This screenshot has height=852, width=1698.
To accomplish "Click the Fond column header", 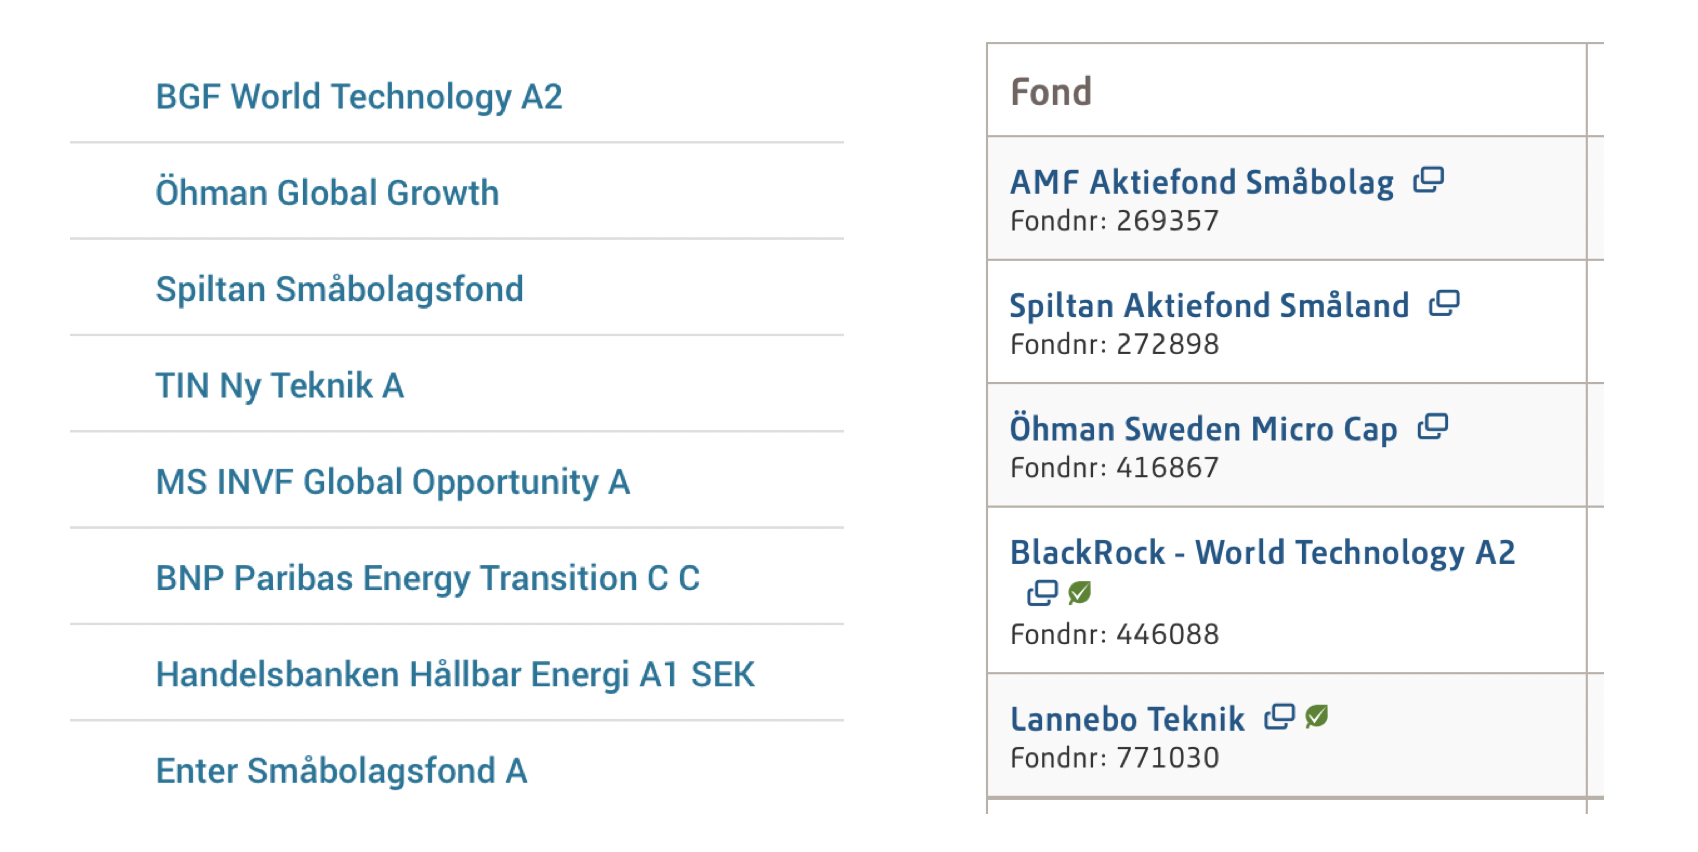I will coord(1051,92).
